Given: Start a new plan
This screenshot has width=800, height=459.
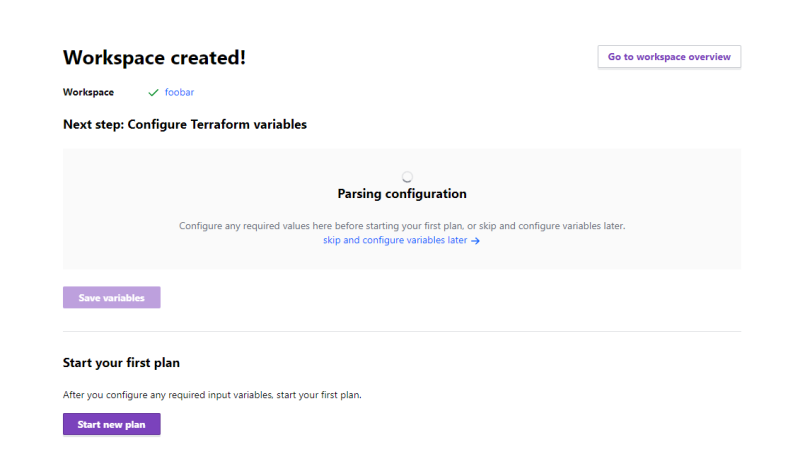Looking at the screenshot, I should [111, 425].
